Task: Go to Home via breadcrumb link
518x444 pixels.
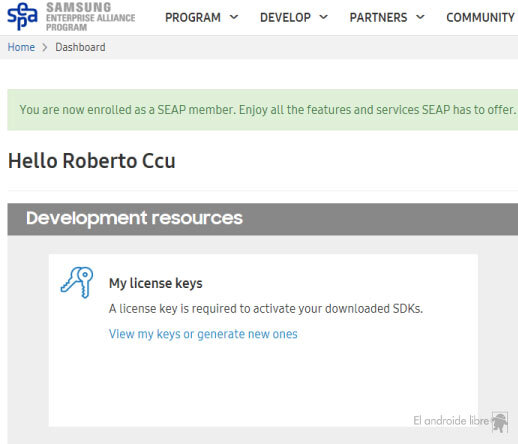Action: point(21,47)
